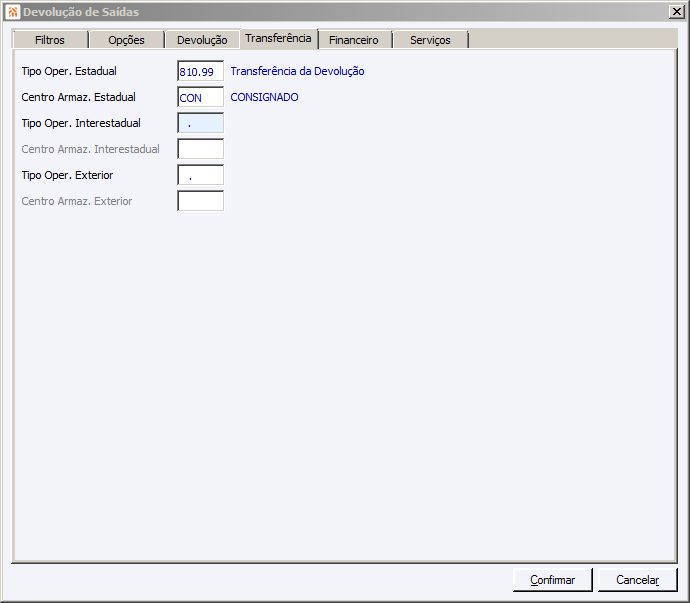Click the Centro Armaz. Exterior field

click(x=201, y=201)
